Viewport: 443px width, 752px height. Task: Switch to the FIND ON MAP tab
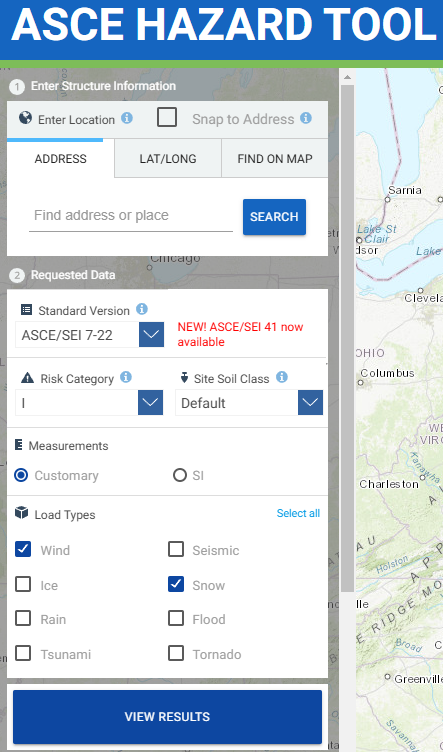pos(275,159)
